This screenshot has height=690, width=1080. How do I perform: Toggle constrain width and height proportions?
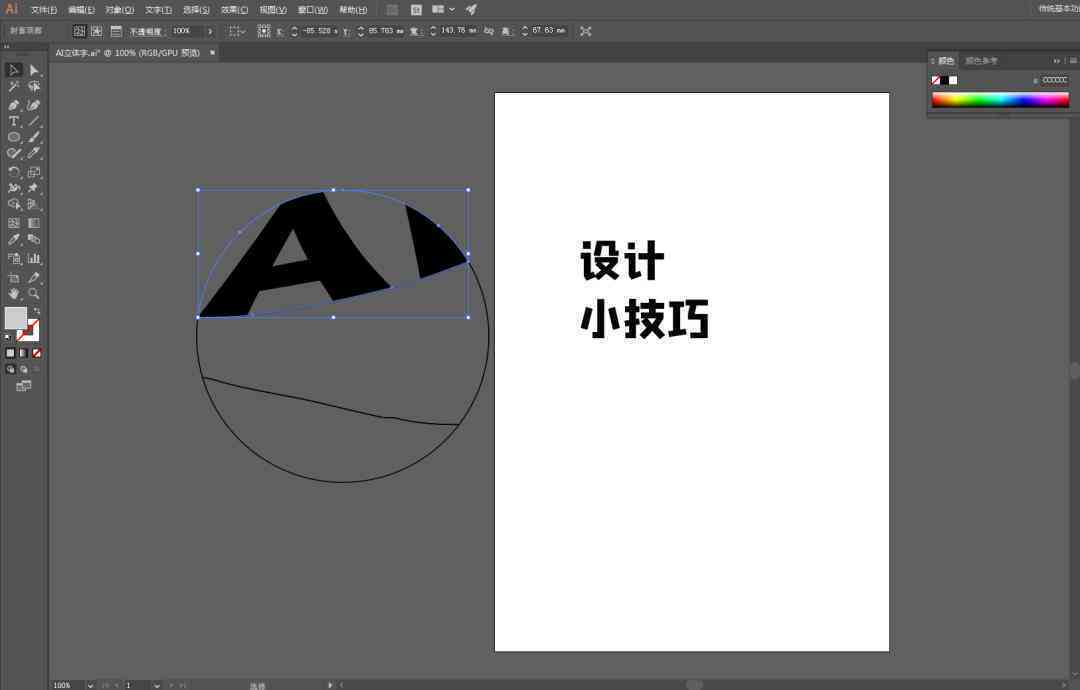[x=489, y=31]
